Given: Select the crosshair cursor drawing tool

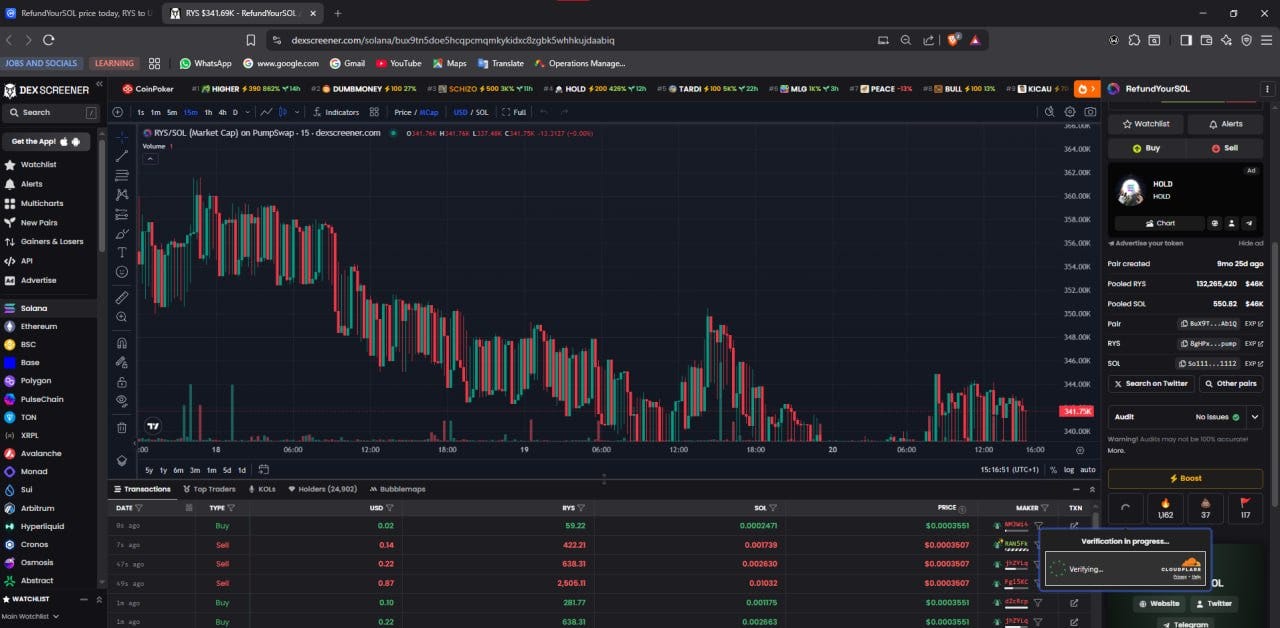Looking at the screenshot, I should point(122,136).
